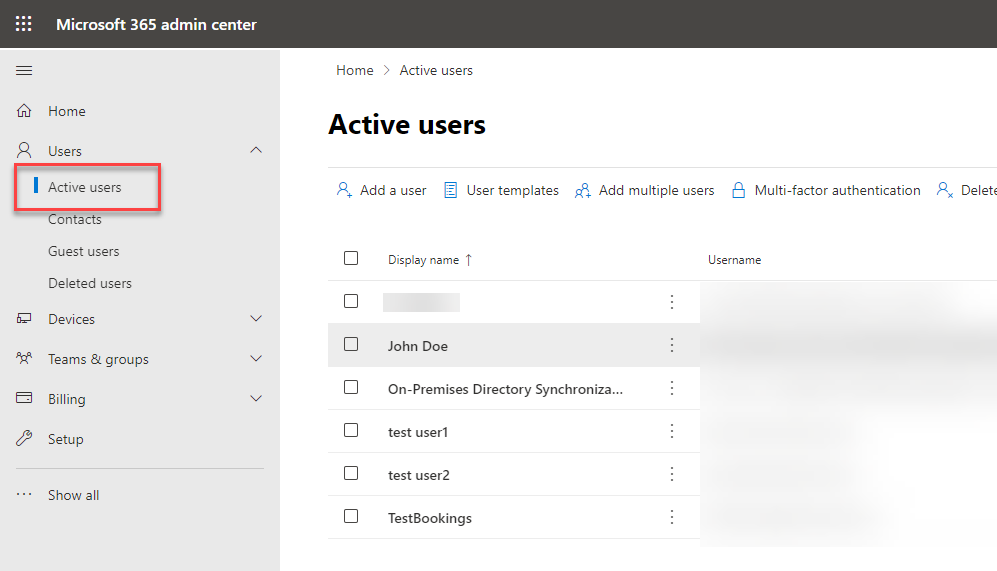
Task: Select the TestBookings checkbox
Action: [351, 516]
